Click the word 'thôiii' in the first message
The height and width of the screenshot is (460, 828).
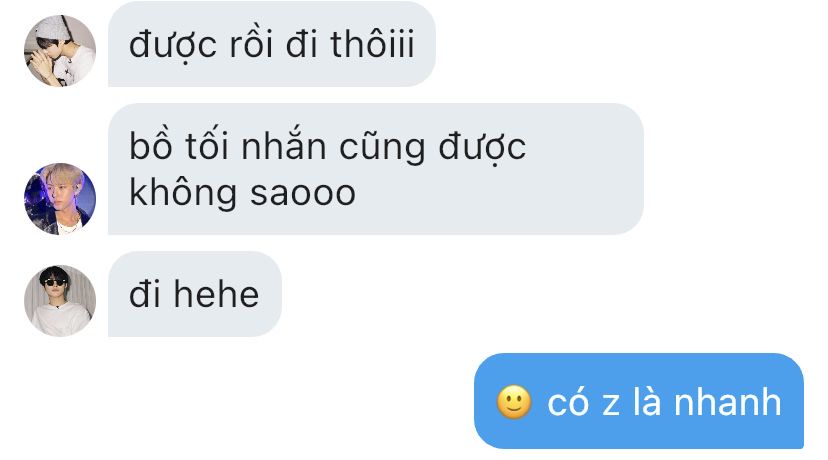click(372, 44)
